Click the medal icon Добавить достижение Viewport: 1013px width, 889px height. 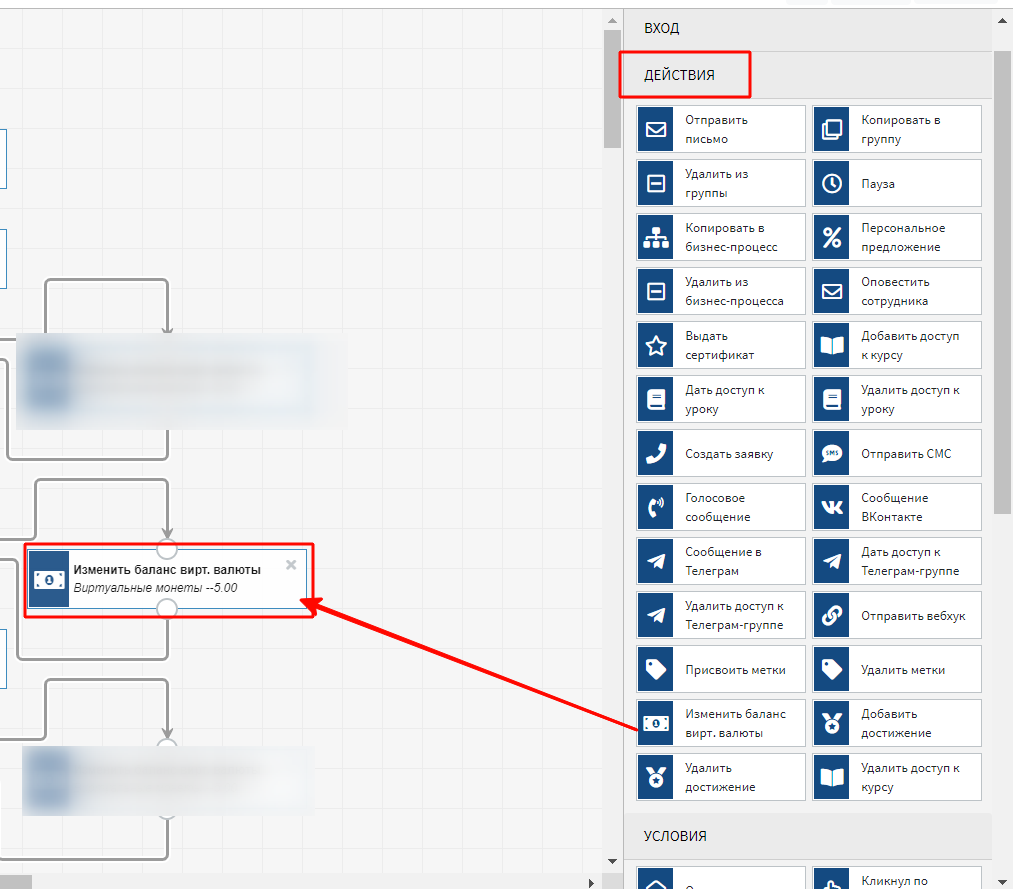[832, 723]
